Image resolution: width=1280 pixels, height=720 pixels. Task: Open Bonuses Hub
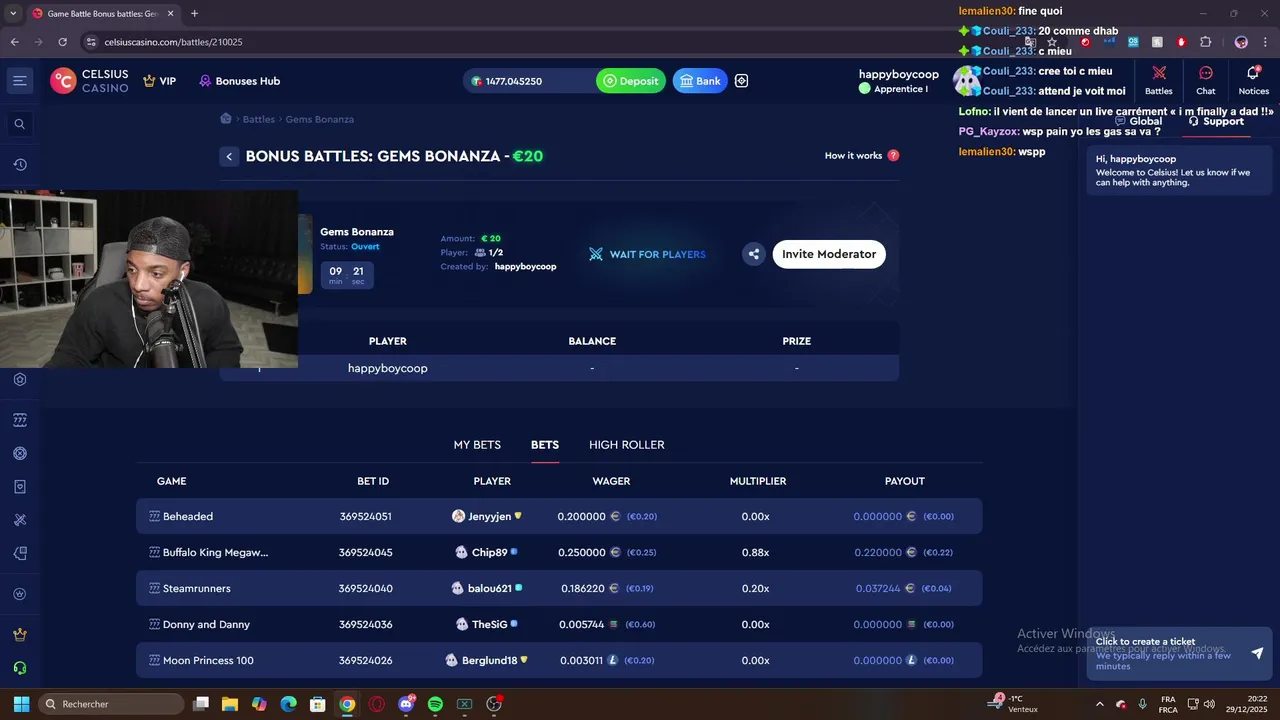[239, 81]
